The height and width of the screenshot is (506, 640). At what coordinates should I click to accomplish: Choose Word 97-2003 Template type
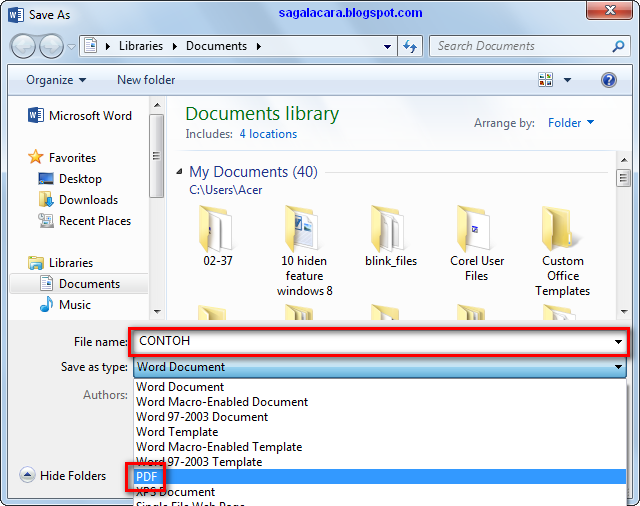380,462
